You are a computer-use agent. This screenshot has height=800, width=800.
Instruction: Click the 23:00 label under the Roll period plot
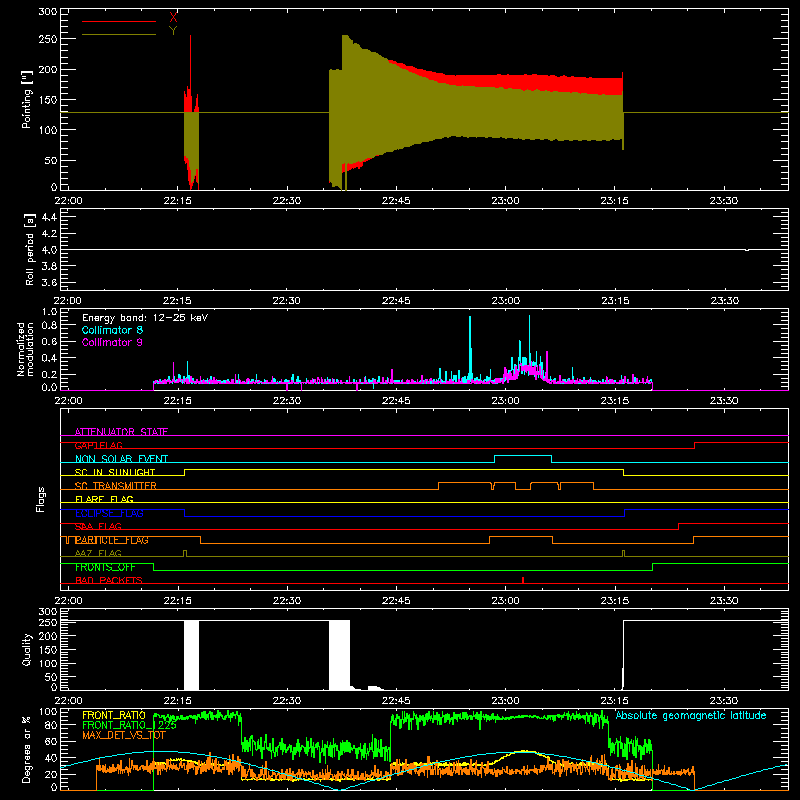pos(506,301)
